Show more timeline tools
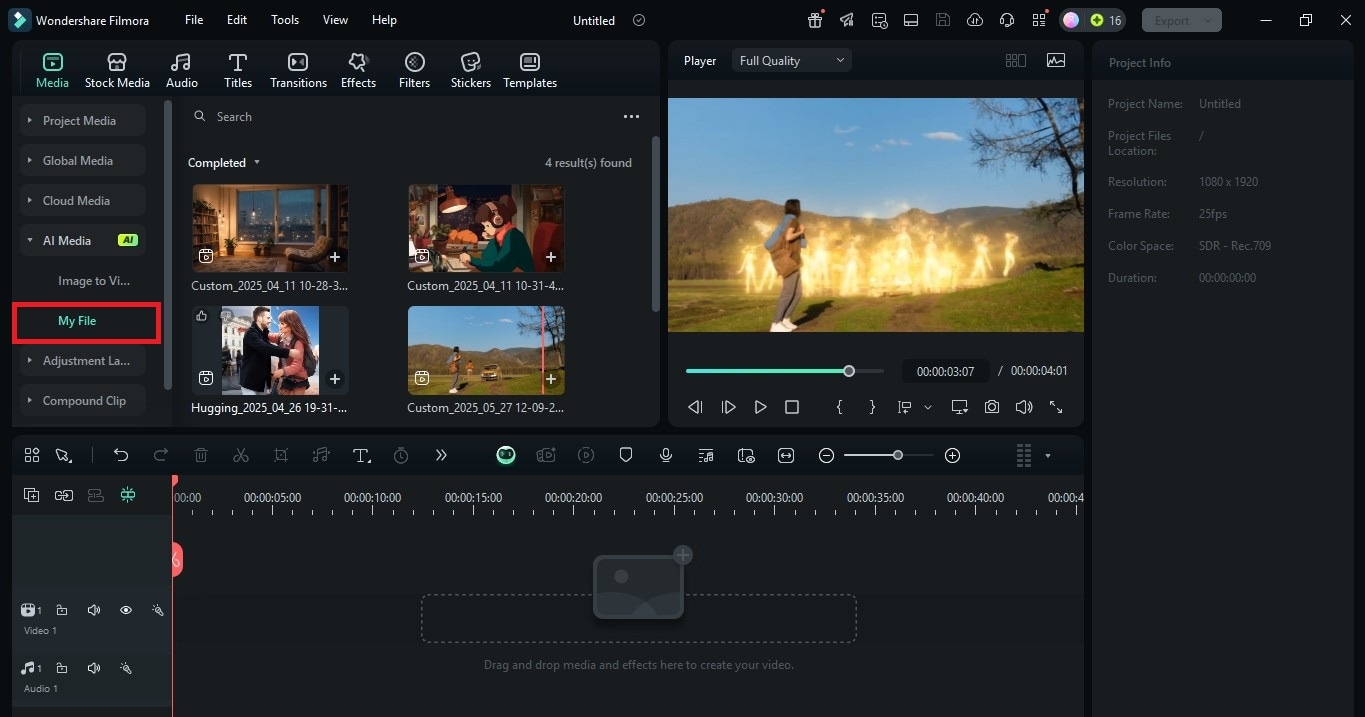 tap(441, 455)
